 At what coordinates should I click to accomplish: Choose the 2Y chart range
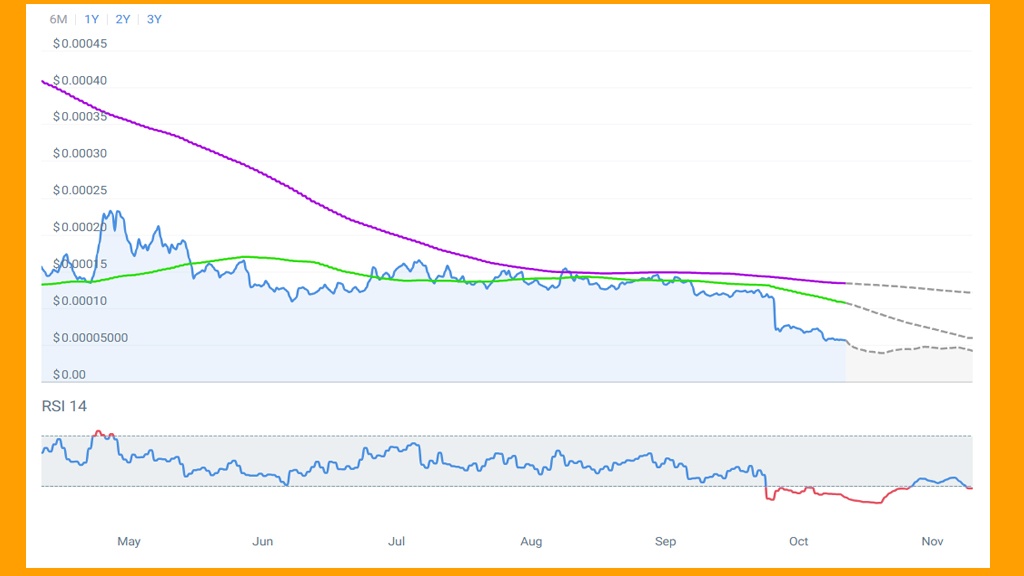click(x=123, y=19)
